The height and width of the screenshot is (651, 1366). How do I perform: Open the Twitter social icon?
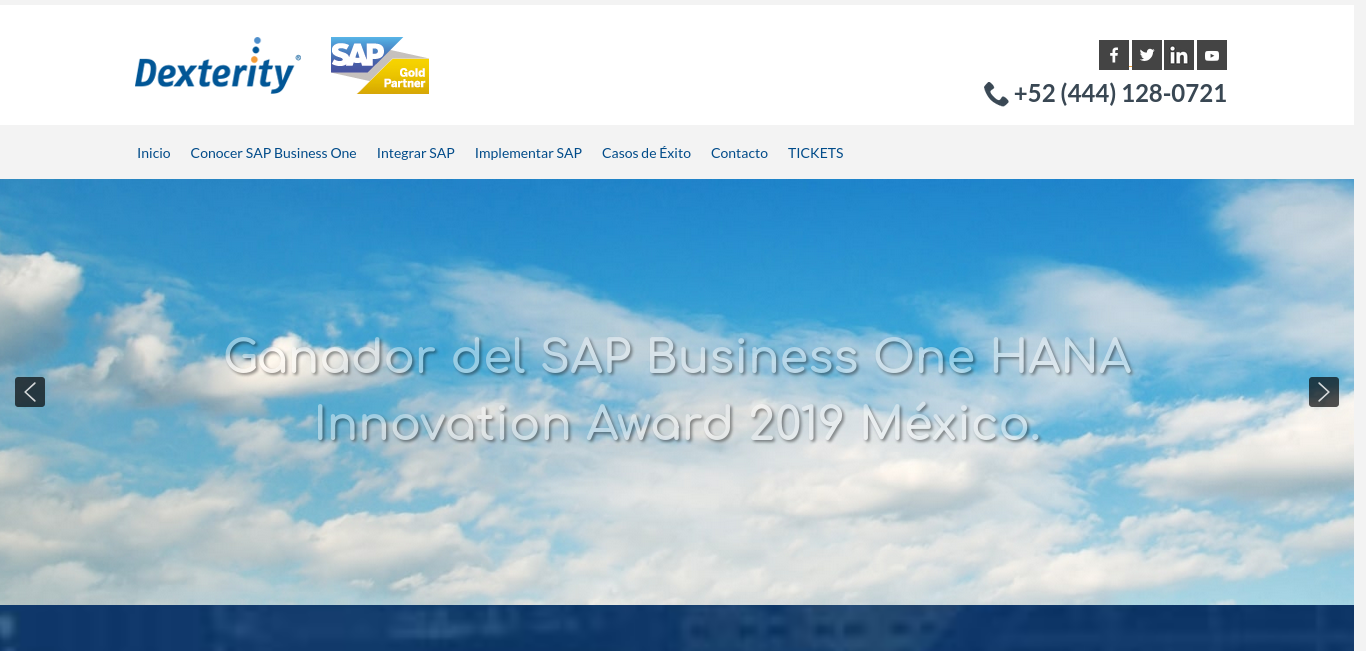click(1147, 55)
